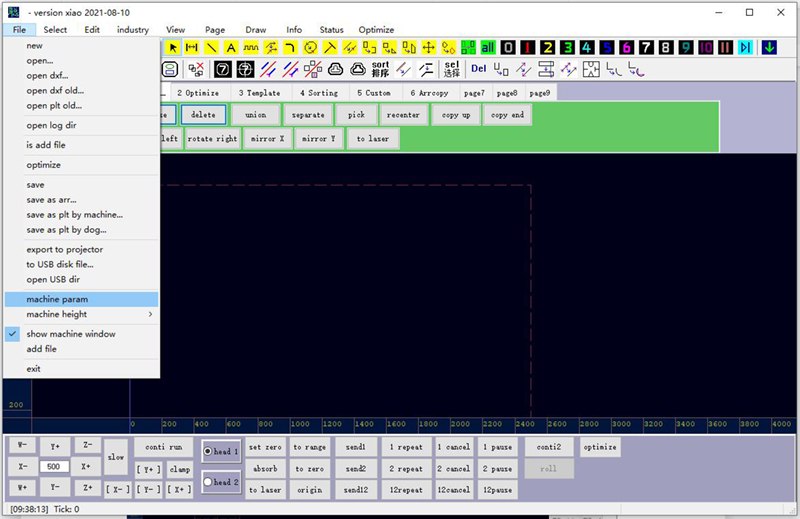Viewport: 800px width, 519px height.
Task: Select the head 2 radio button
Action: coord(208,481)
